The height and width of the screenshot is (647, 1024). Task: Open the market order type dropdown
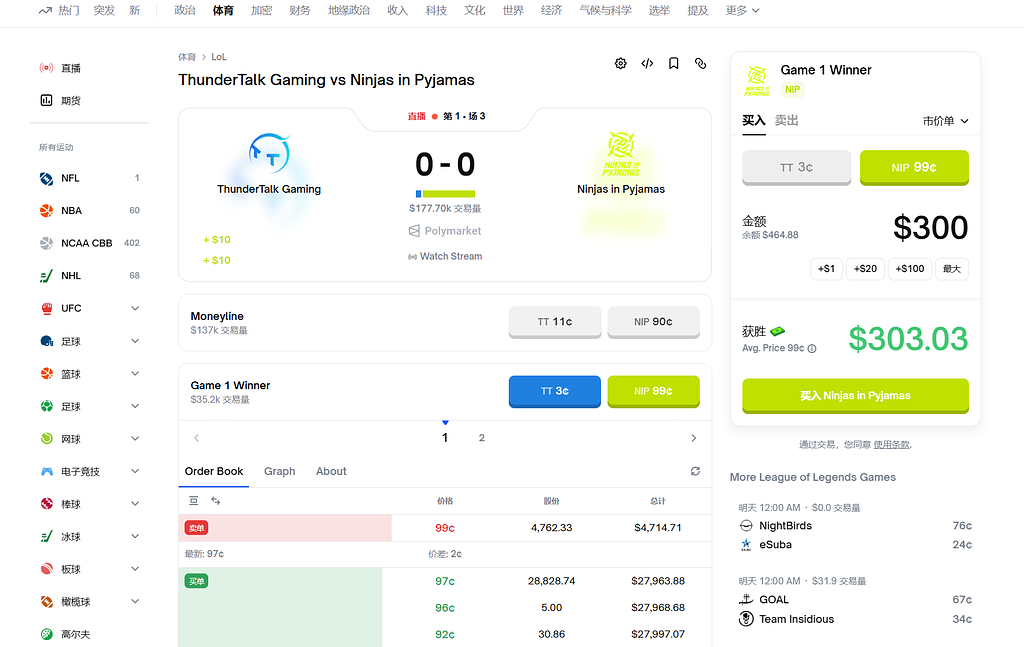(x=945, y=121)
